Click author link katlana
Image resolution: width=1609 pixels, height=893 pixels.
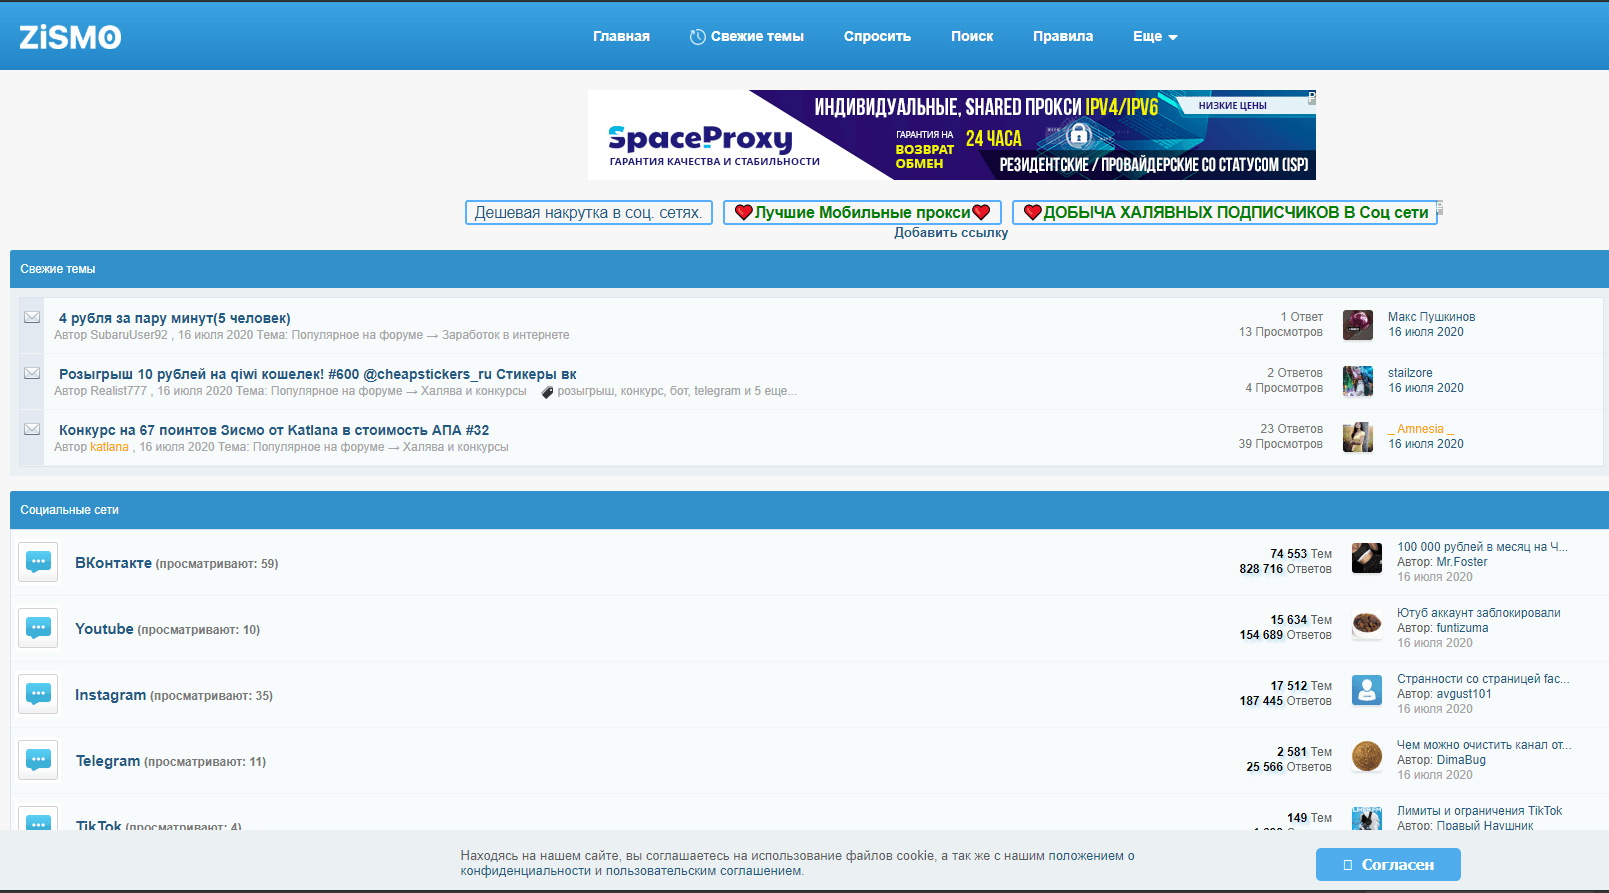pyautogui.click(x=109, y=447)
